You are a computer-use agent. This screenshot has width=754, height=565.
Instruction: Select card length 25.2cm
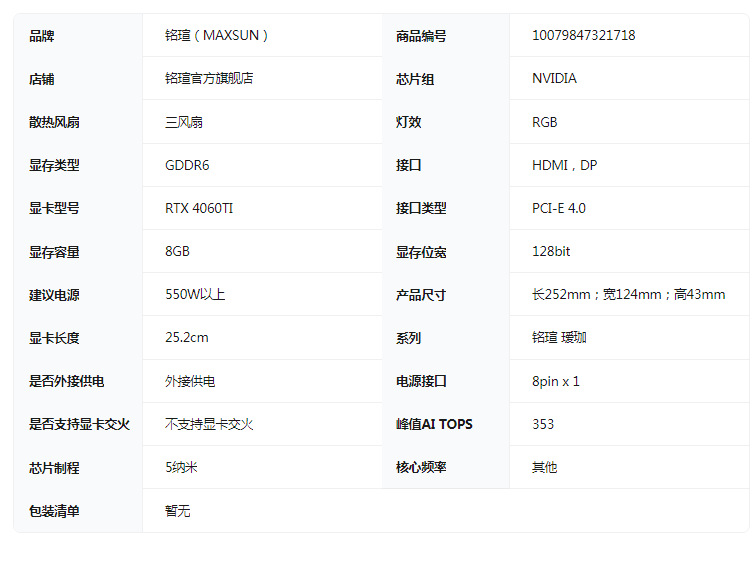click(187, 338)
